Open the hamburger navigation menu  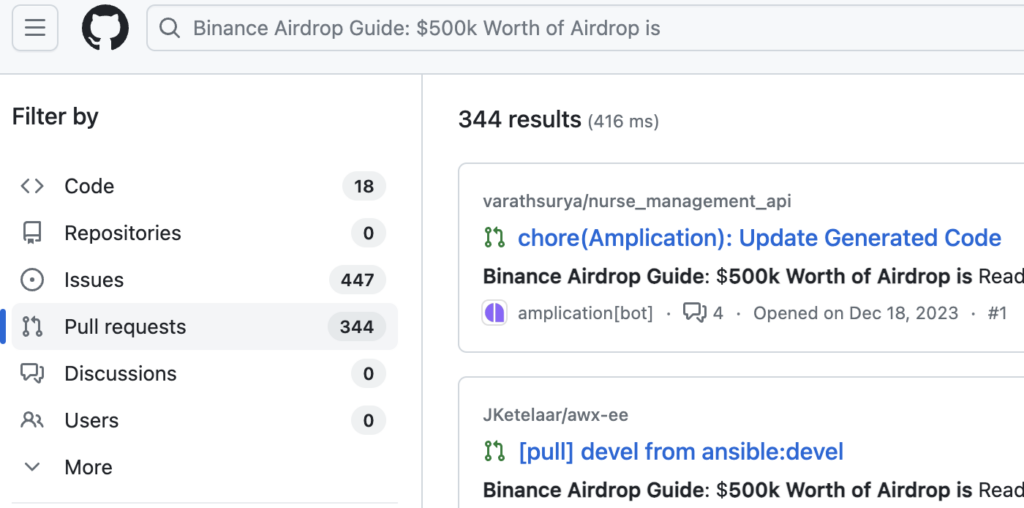pos(35,28)
